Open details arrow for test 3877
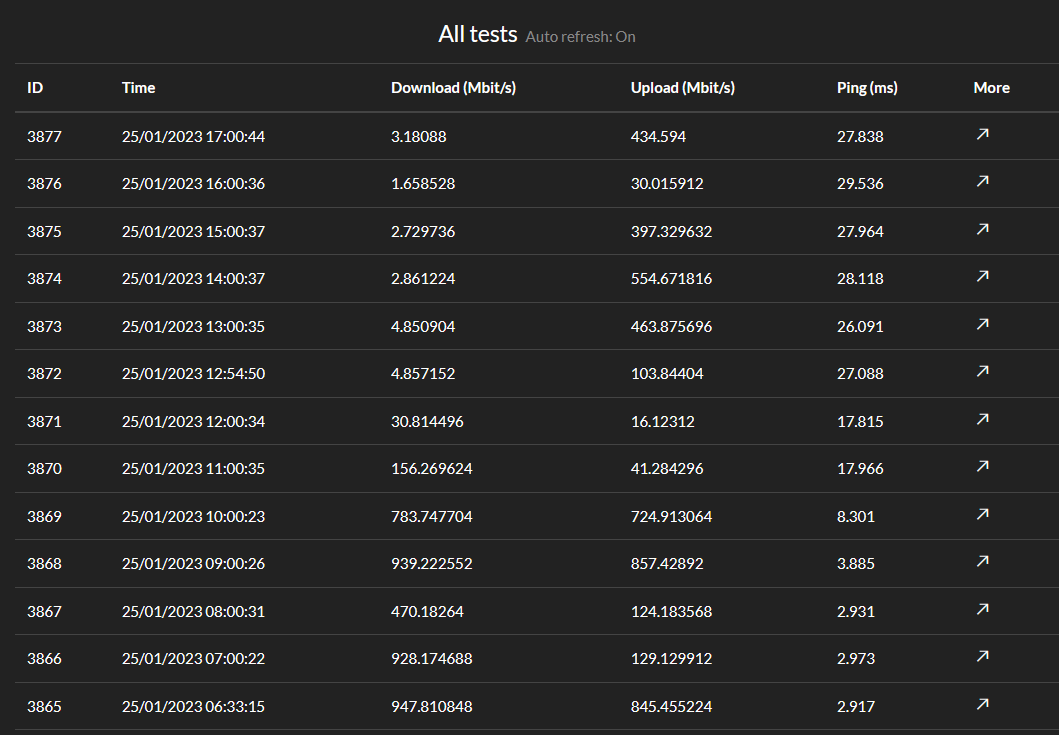 [x=982, y=134]
